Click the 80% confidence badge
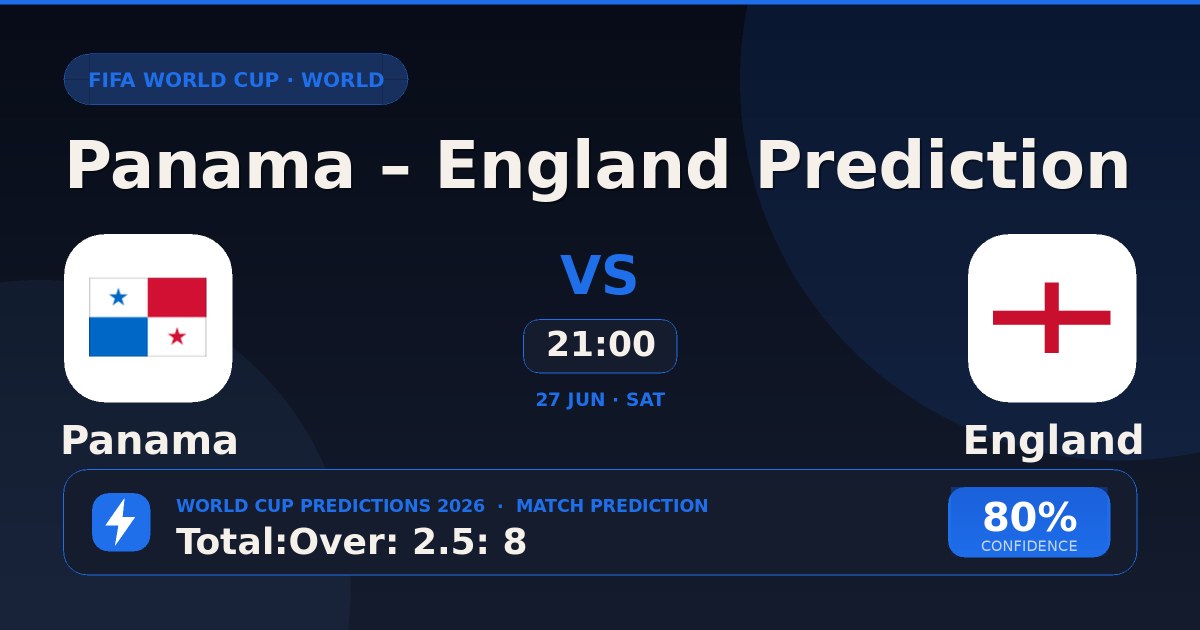The image size is (1200, 630). 1029,522
